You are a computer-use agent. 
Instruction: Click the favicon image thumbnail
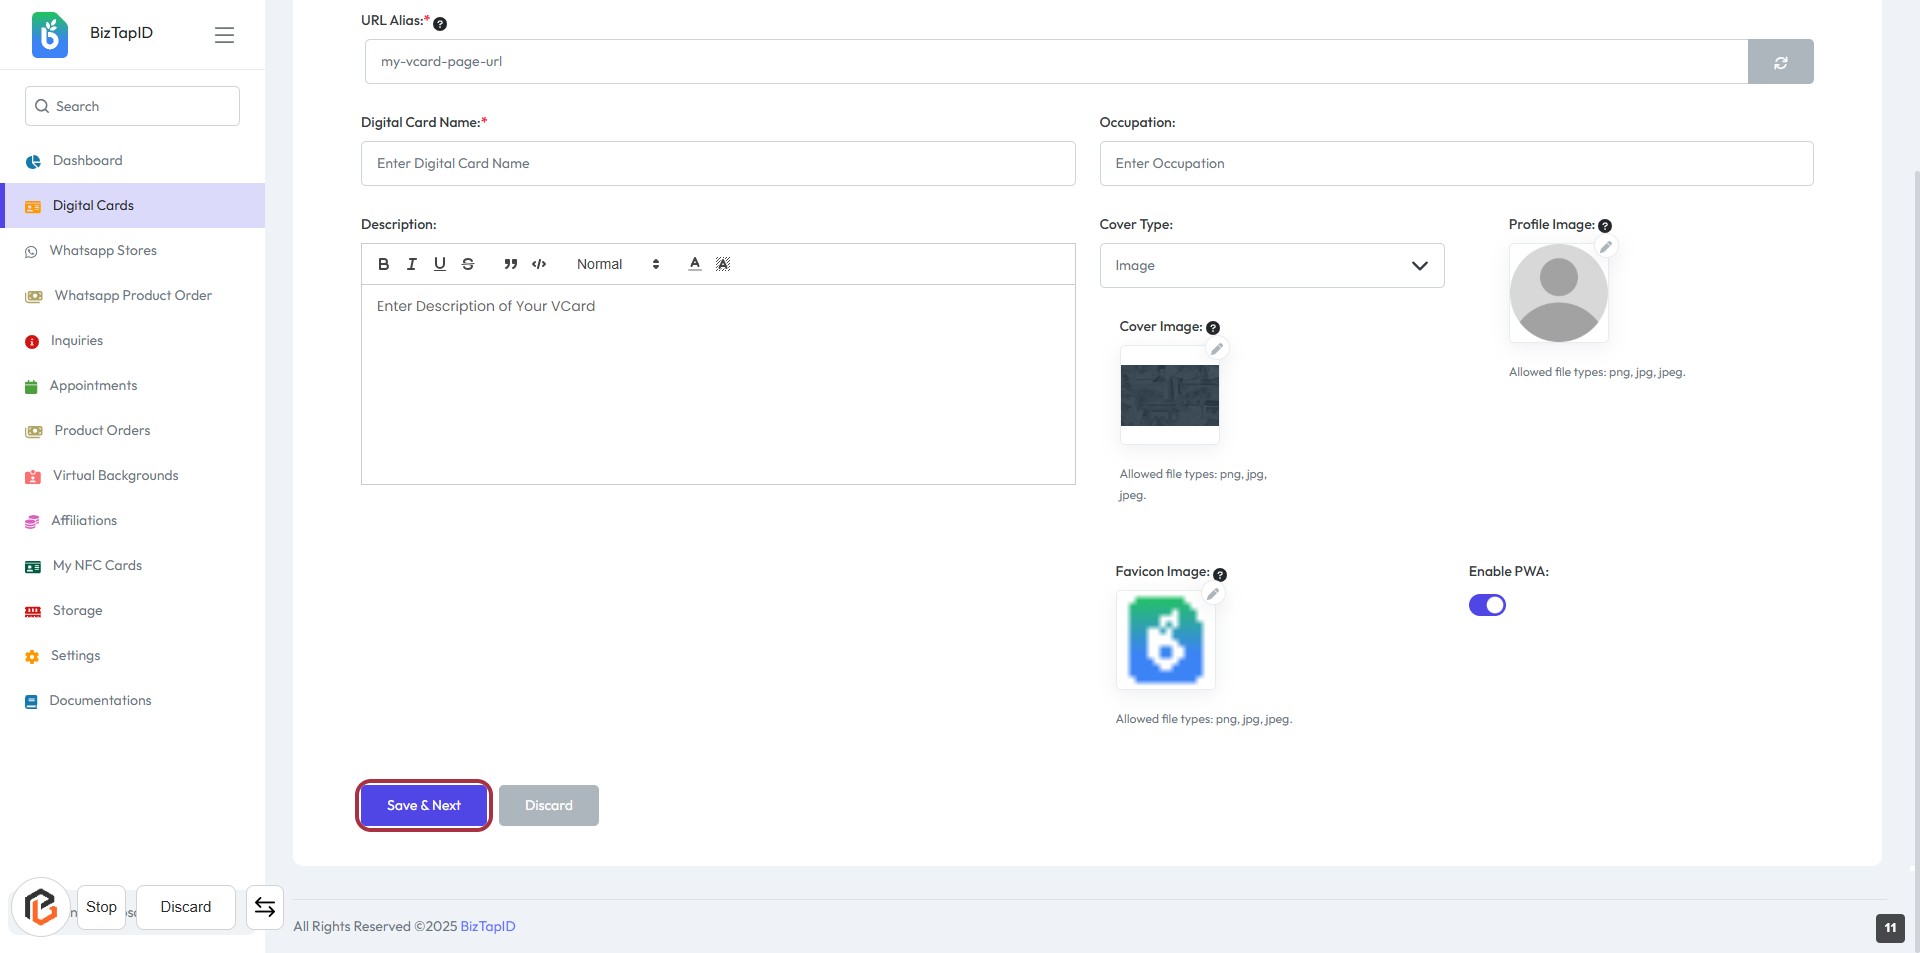point(1165,641)
